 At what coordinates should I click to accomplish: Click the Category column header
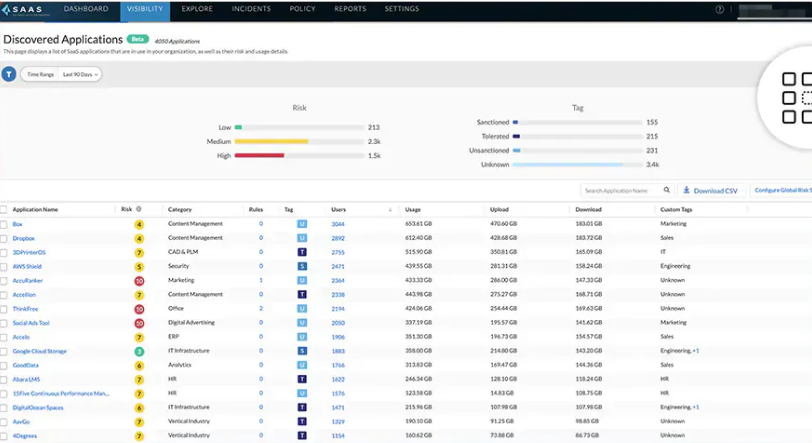tap(180, 210)
